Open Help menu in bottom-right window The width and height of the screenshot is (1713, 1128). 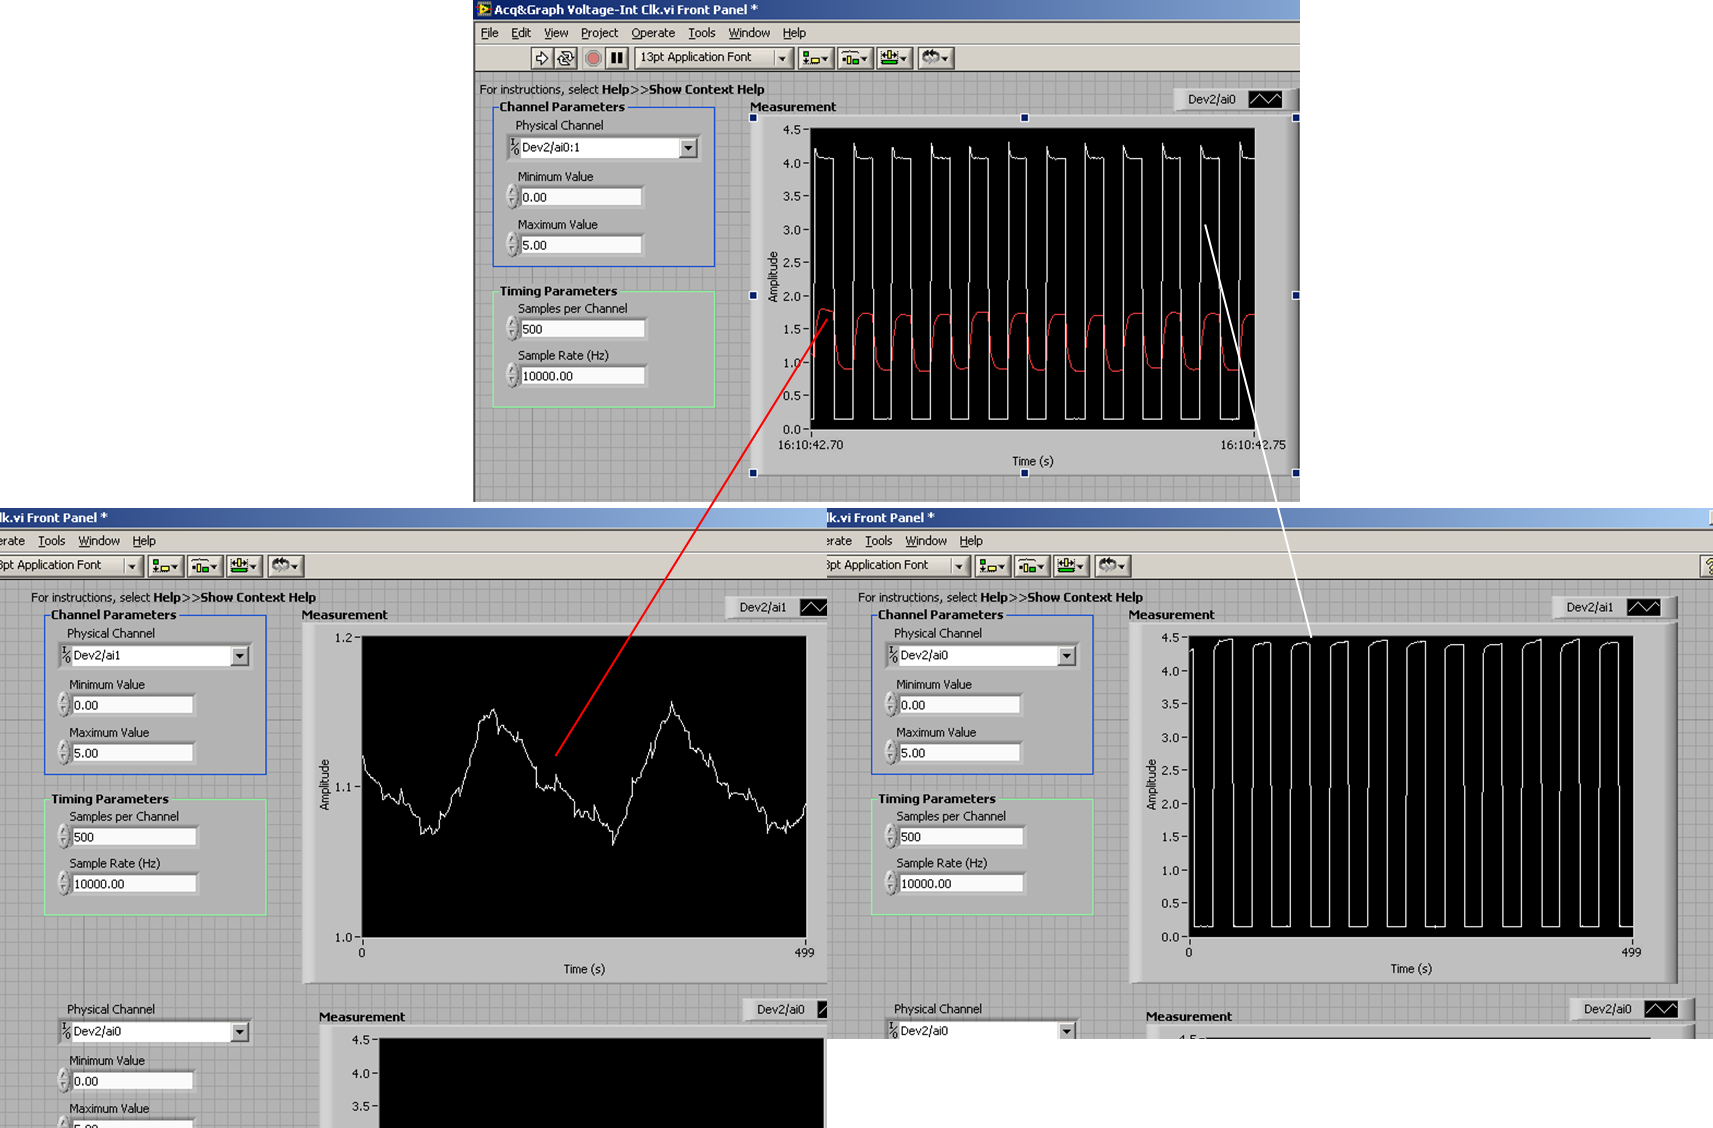tap(971, 541)
